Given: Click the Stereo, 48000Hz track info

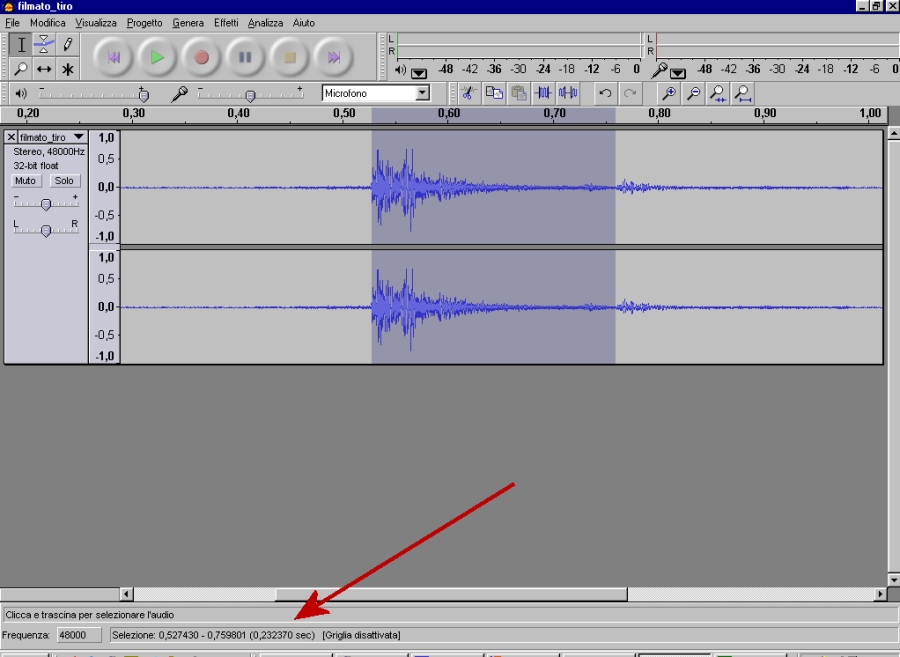Looking at the screenshot, I should (49, 151).
